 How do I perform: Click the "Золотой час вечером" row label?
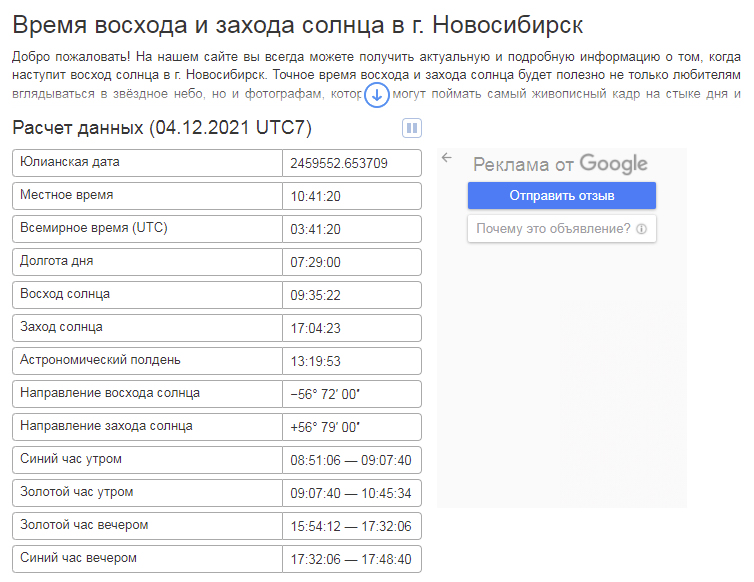click(84, 525)
